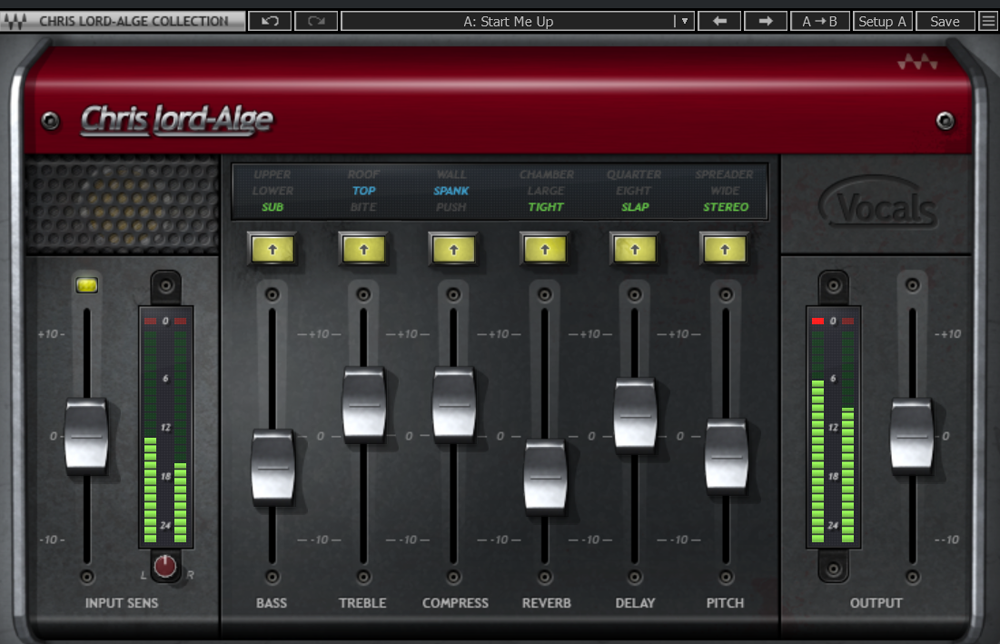Click the undo arrow in the top toolbar

pos(270,21)
